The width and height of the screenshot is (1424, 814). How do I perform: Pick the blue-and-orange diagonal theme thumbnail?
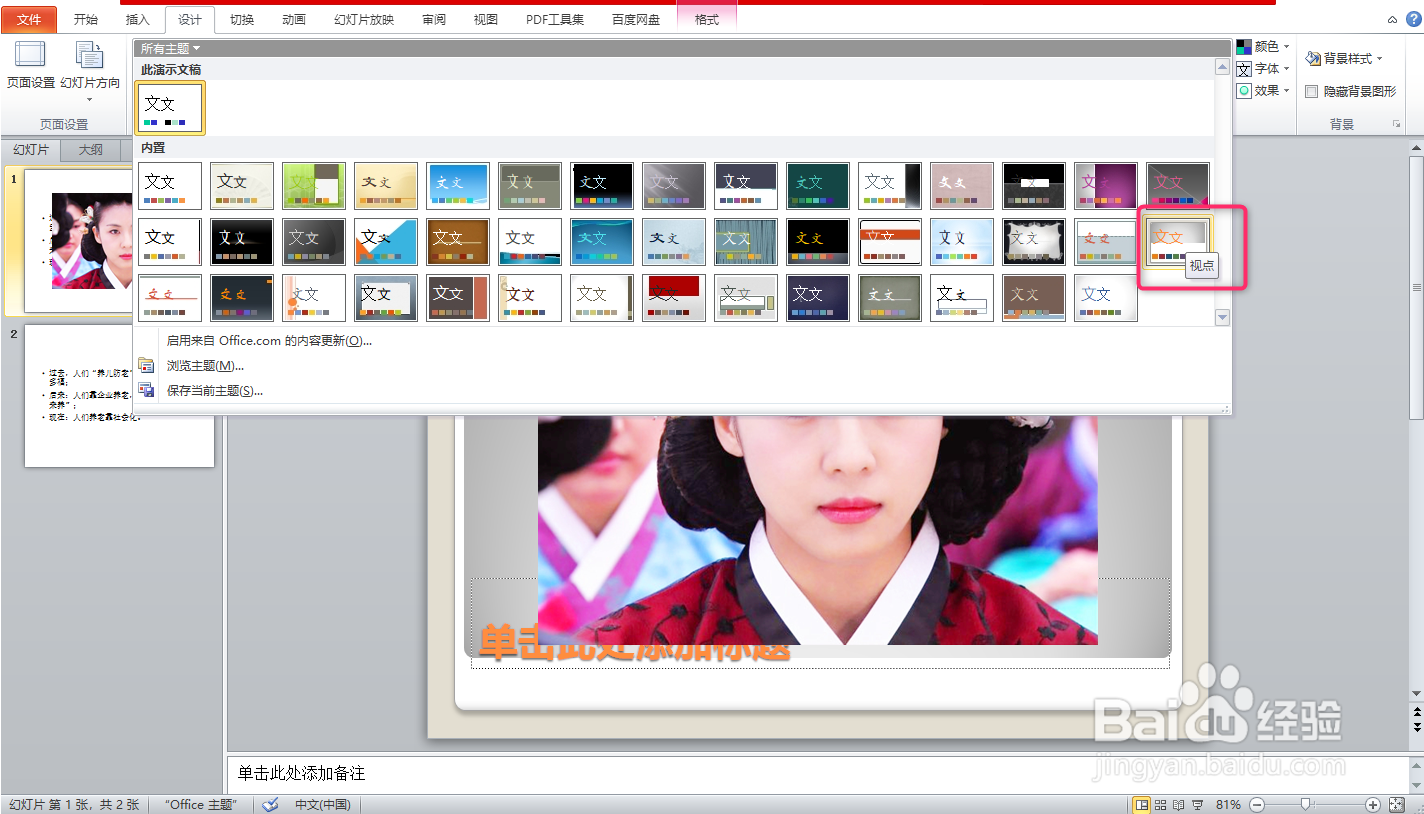point(386,242)
